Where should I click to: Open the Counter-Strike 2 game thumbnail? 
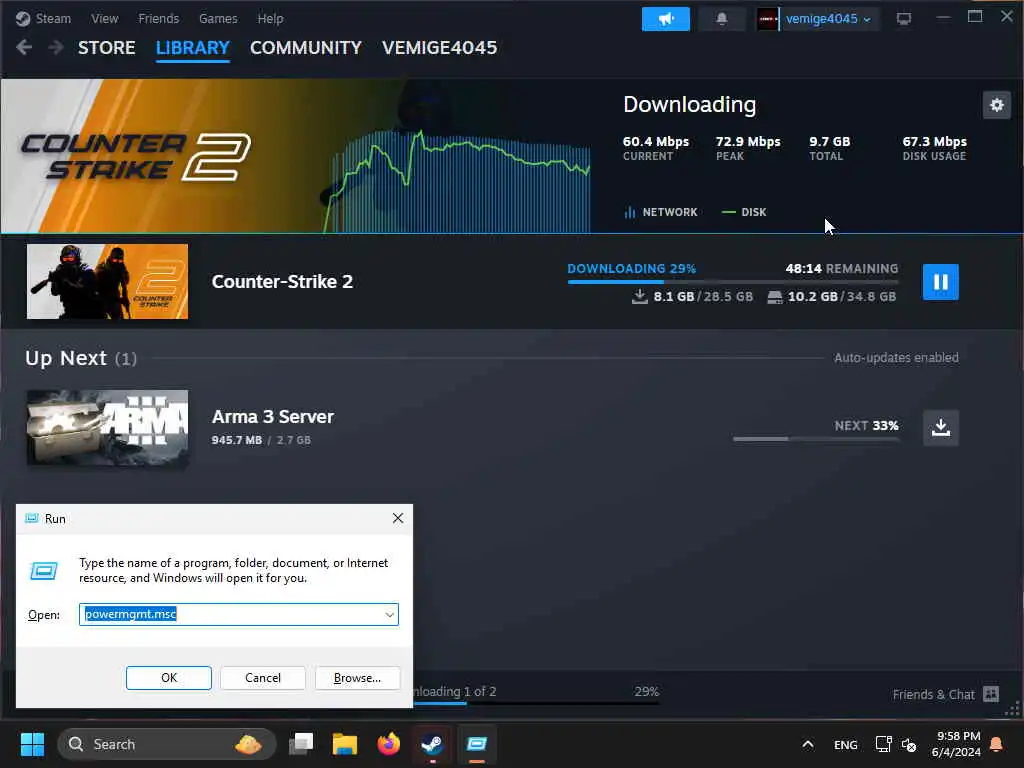click(107, 281)
